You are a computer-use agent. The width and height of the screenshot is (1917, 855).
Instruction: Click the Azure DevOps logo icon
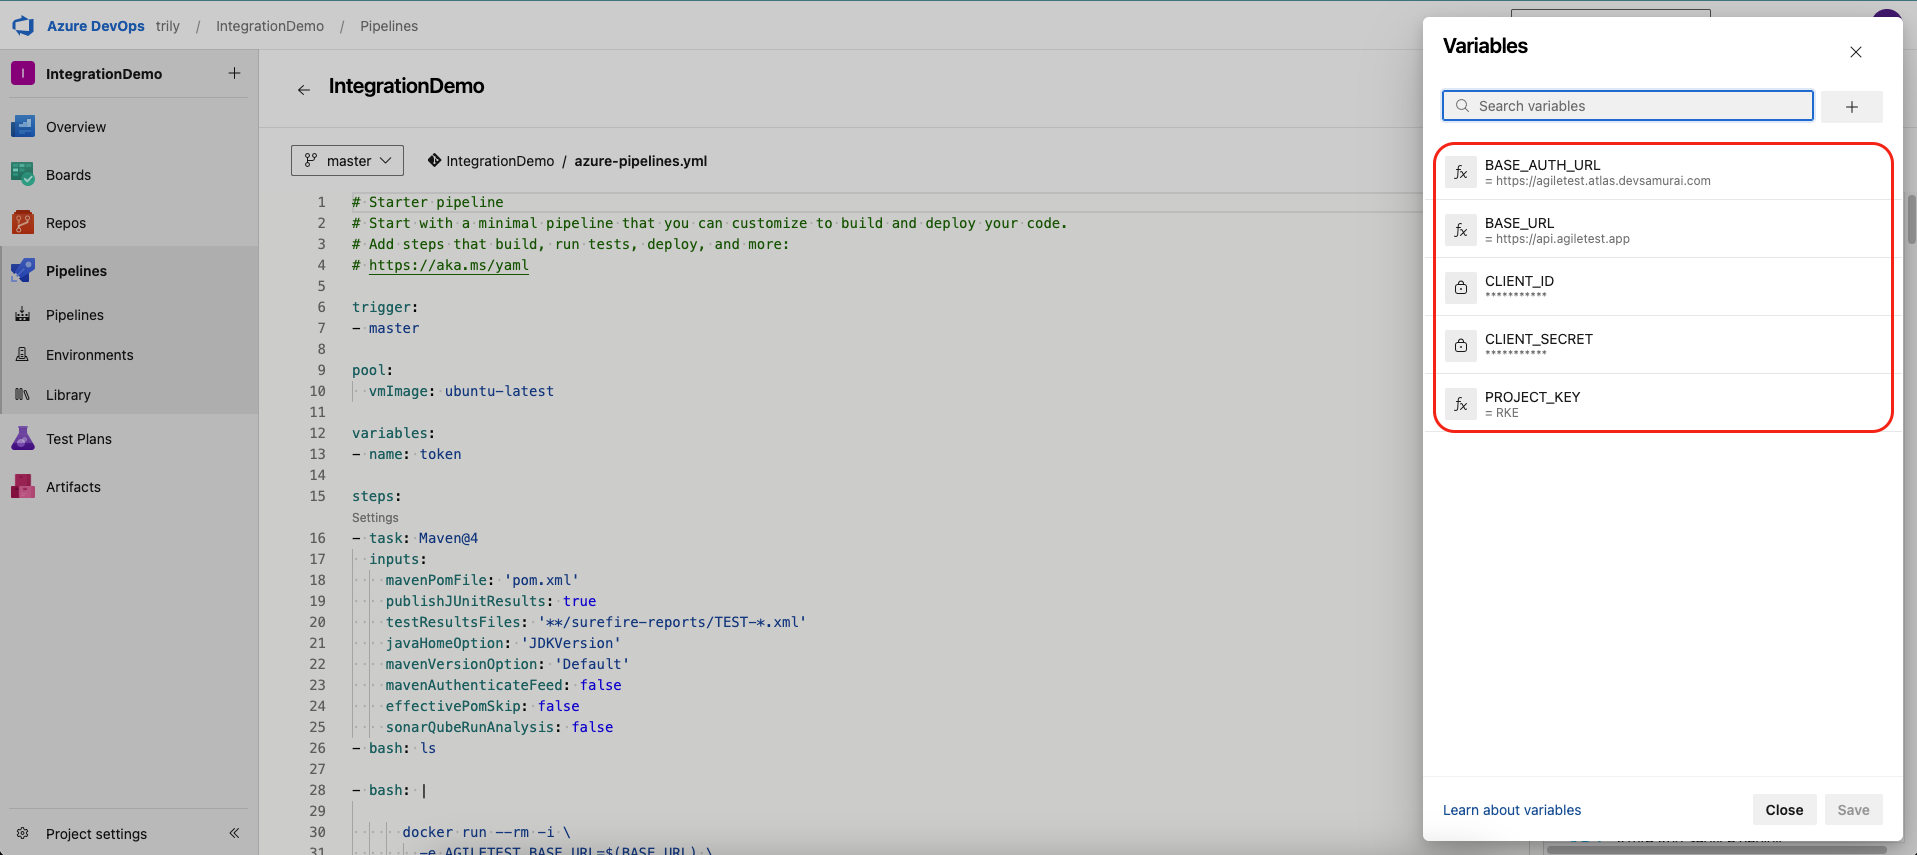(x=23, y=26)
